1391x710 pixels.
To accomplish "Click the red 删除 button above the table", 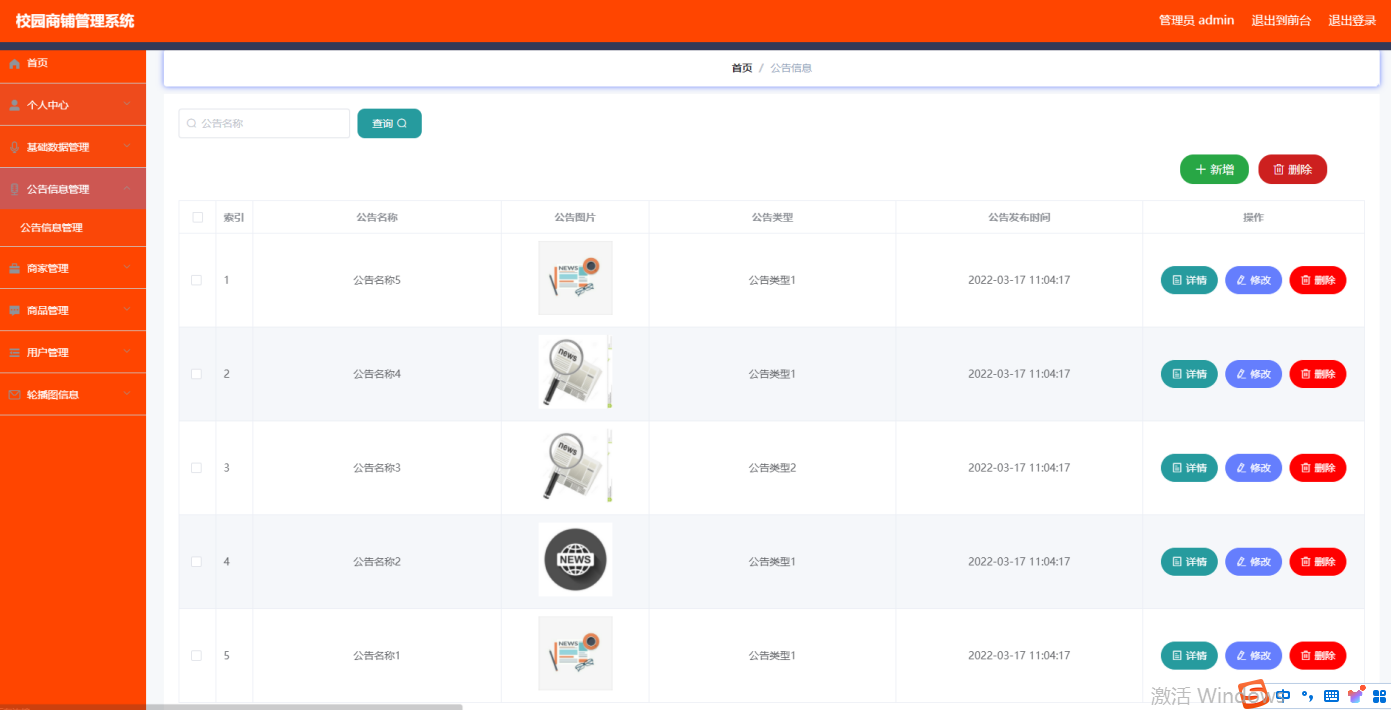I will 1292,170.
